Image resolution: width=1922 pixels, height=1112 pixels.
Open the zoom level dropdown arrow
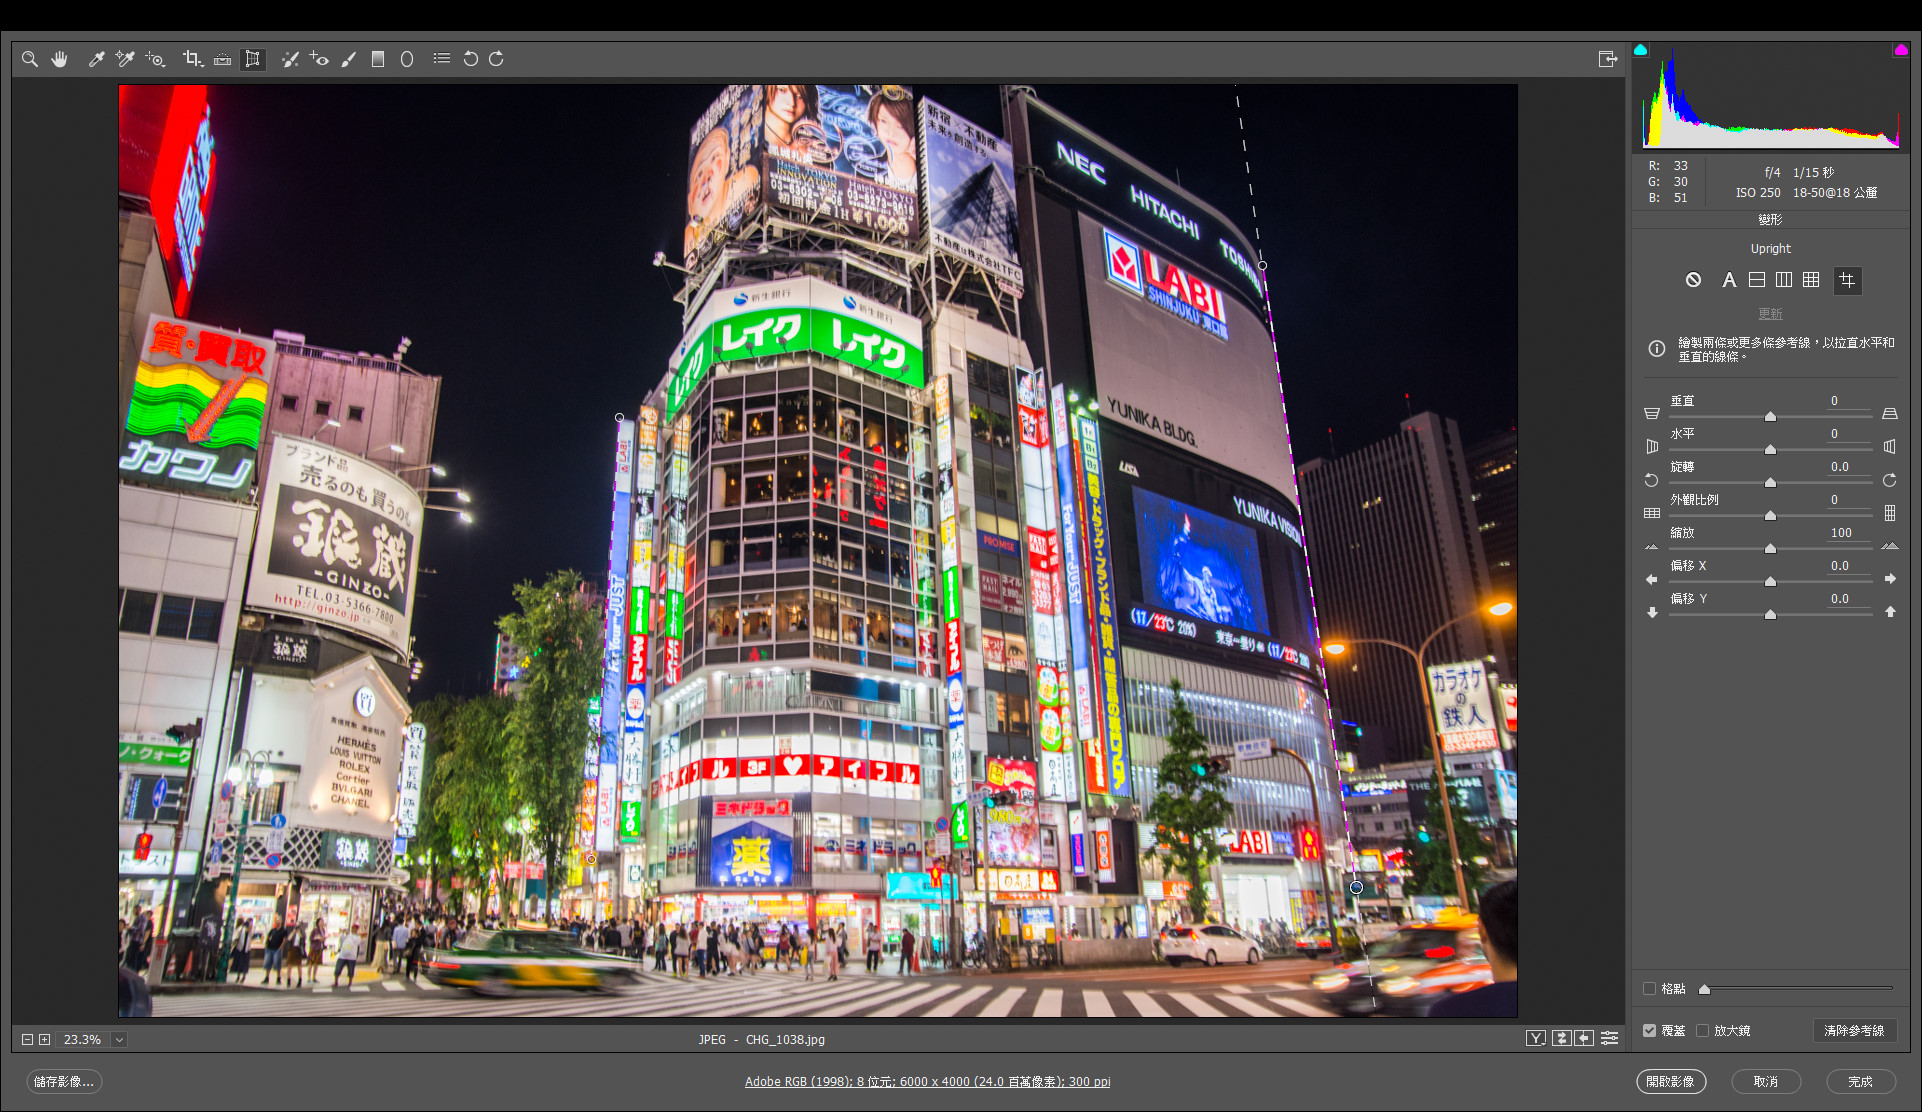(x=119, y=1040)
